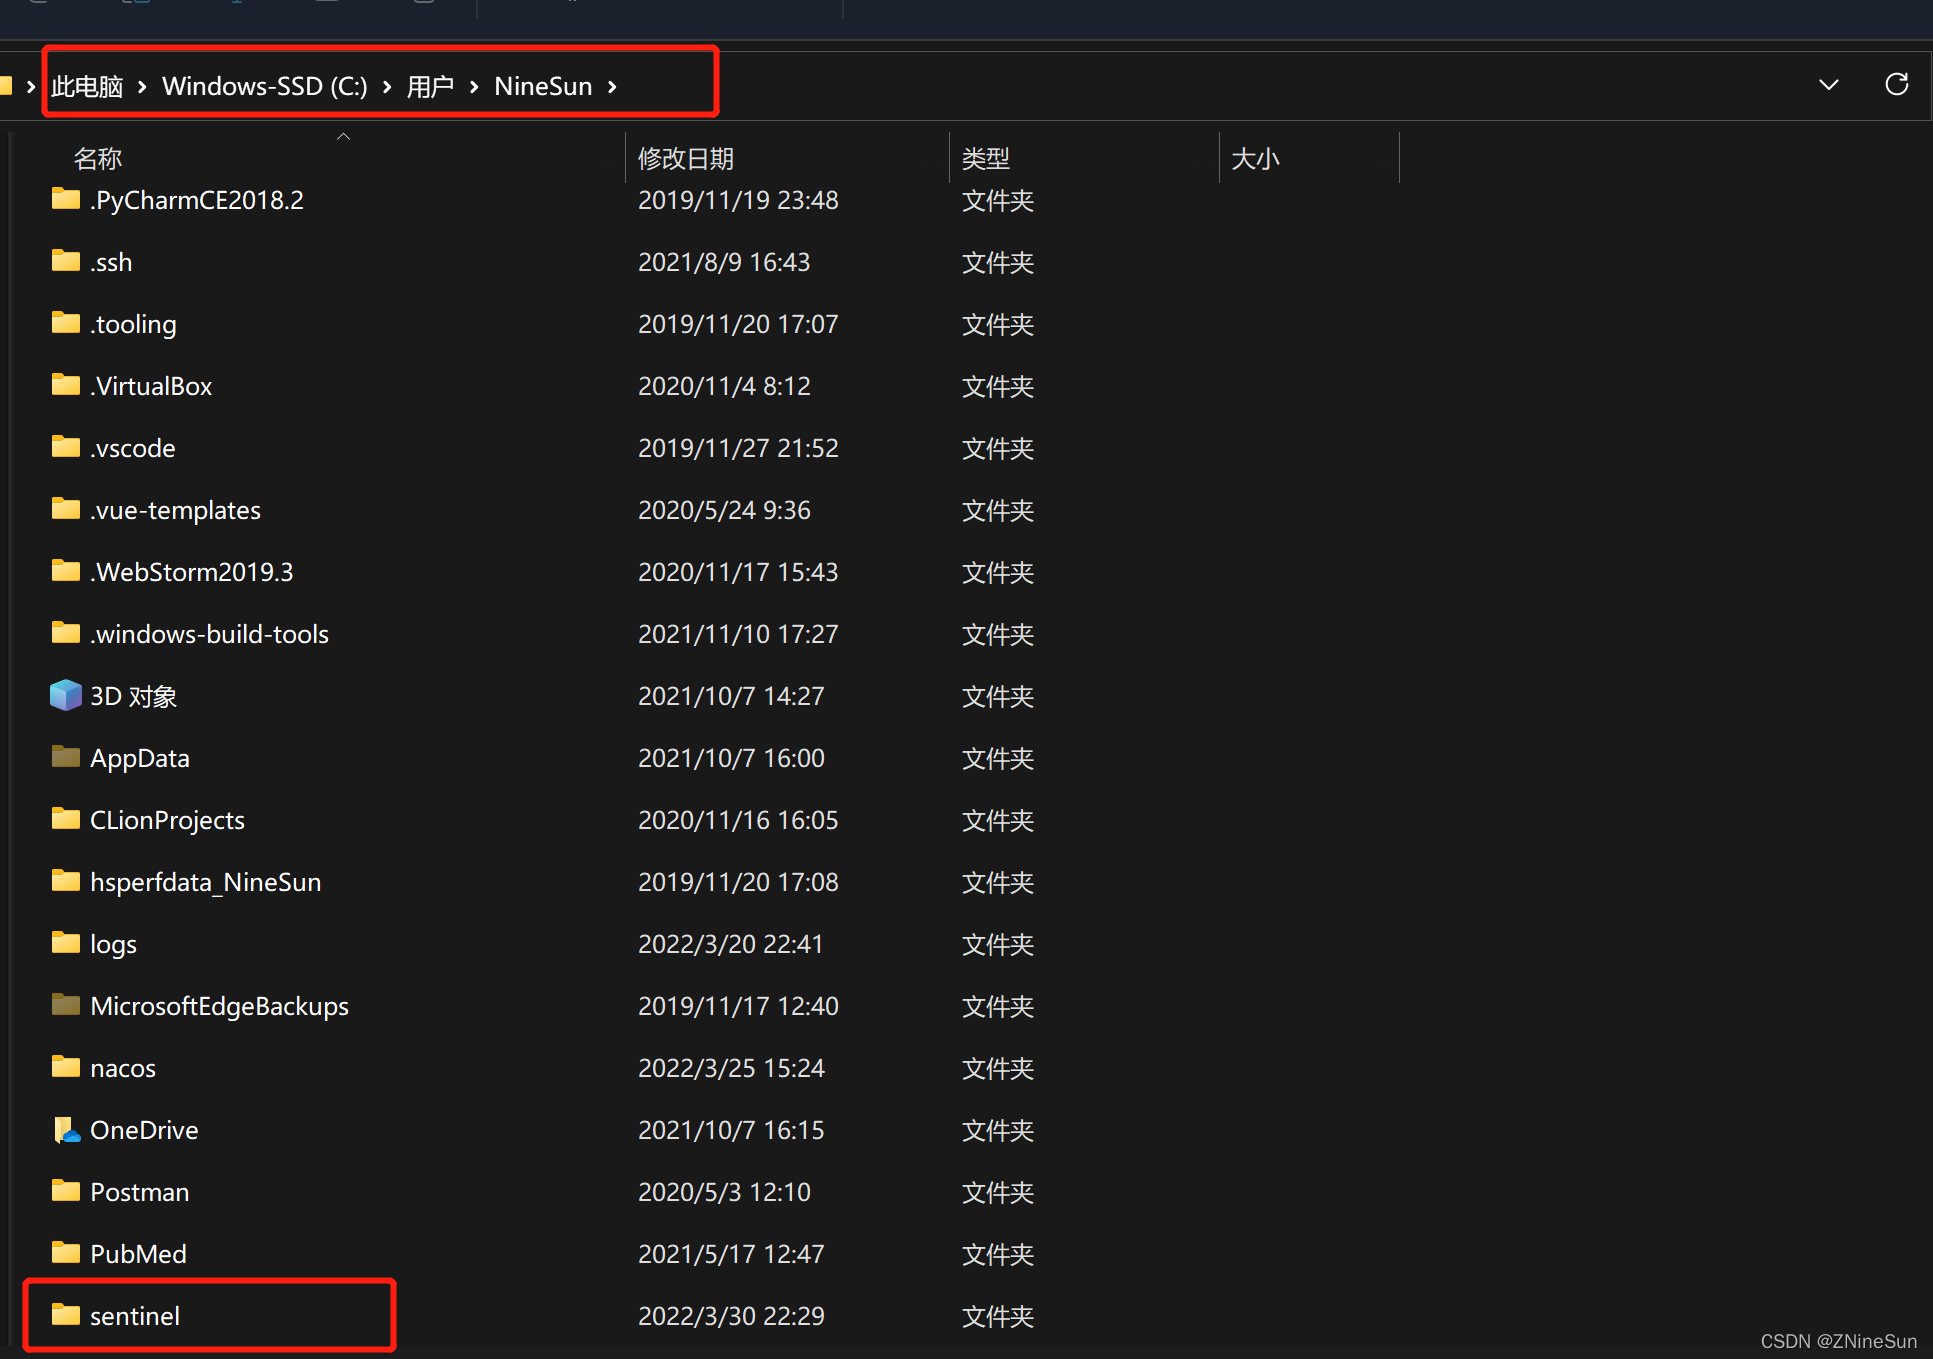The height and width of the screenshot is (1359, 1933).
Task: Select the PubMed folder icon
Action: (66, 1253)
